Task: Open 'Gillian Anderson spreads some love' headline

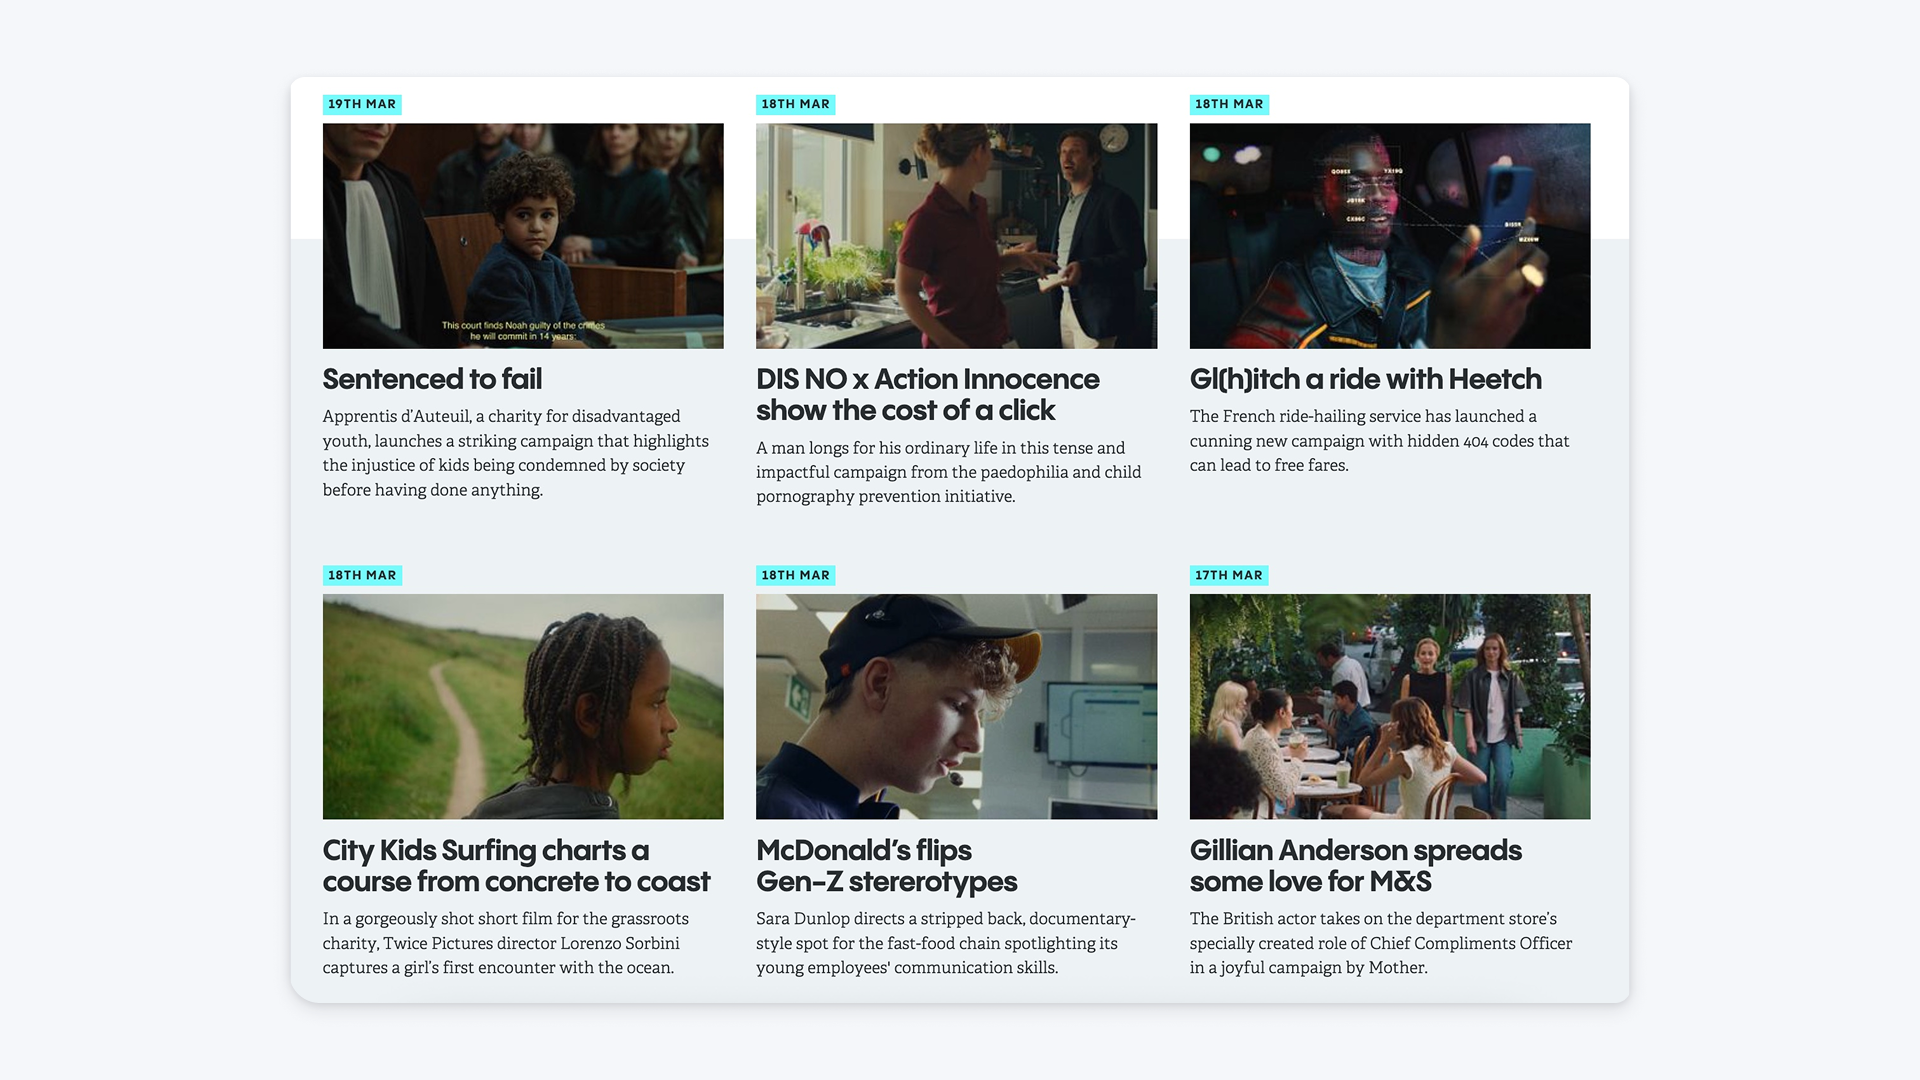Action: [x=1356, y=865]
